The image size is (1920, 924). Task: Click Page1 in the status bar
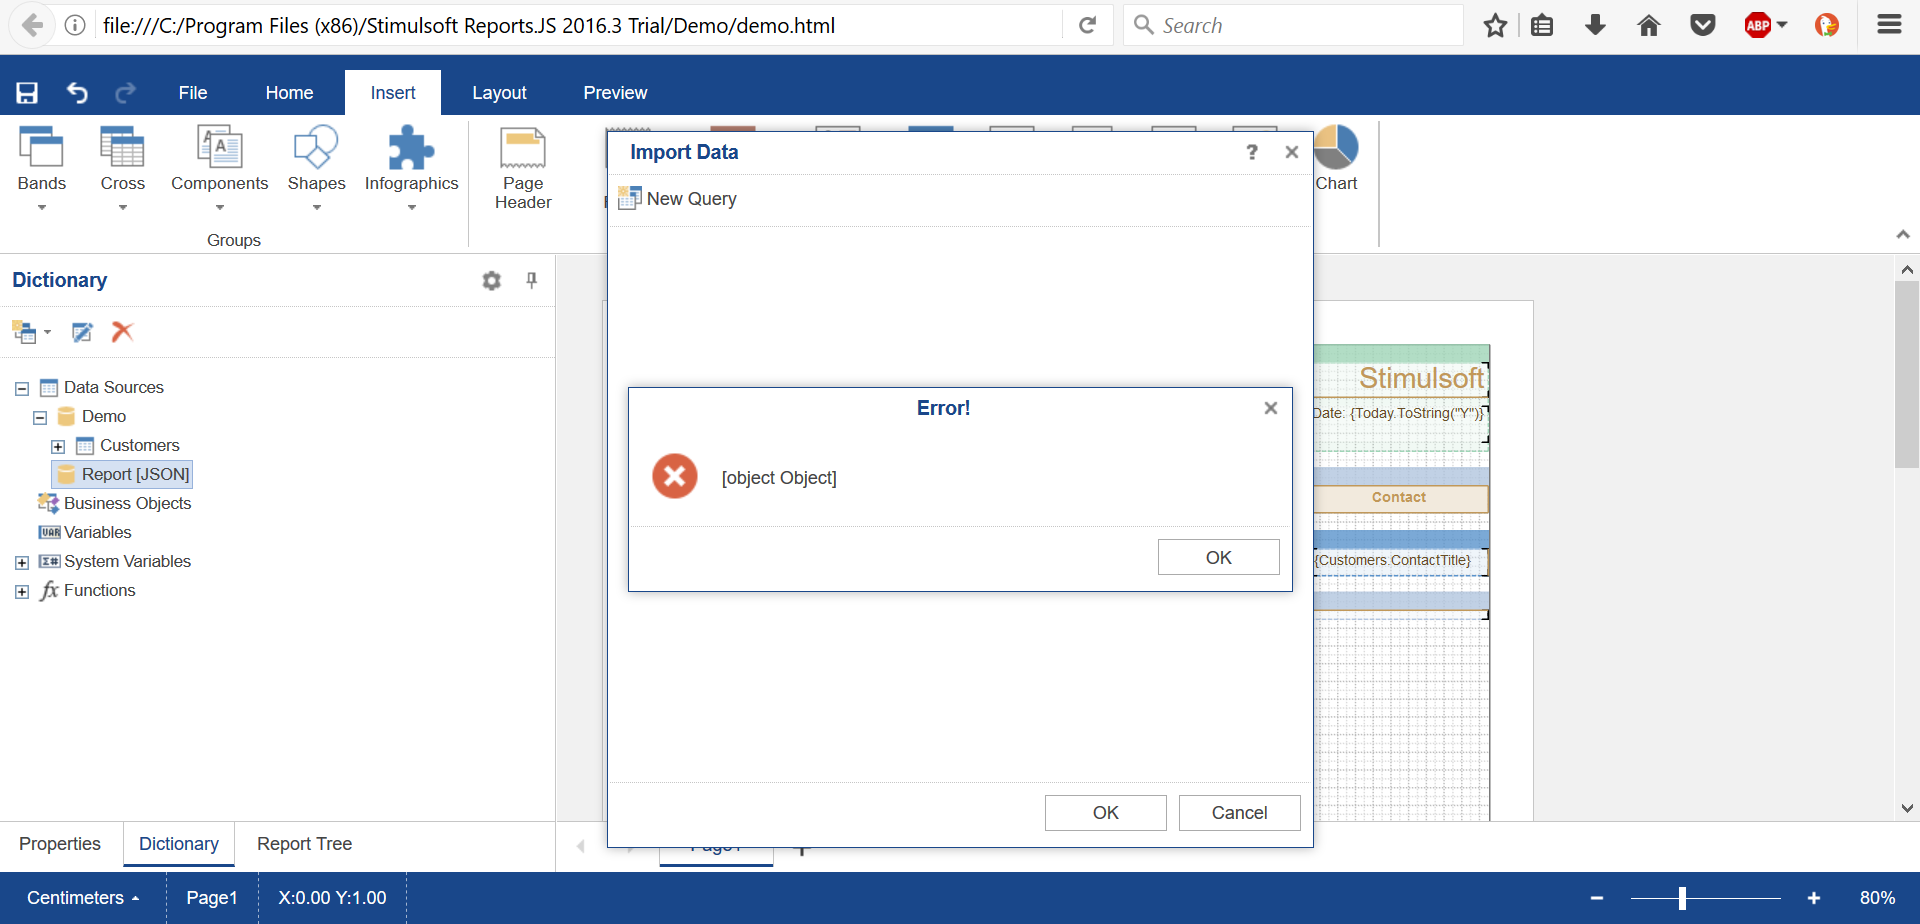click(x=212, y=898)
